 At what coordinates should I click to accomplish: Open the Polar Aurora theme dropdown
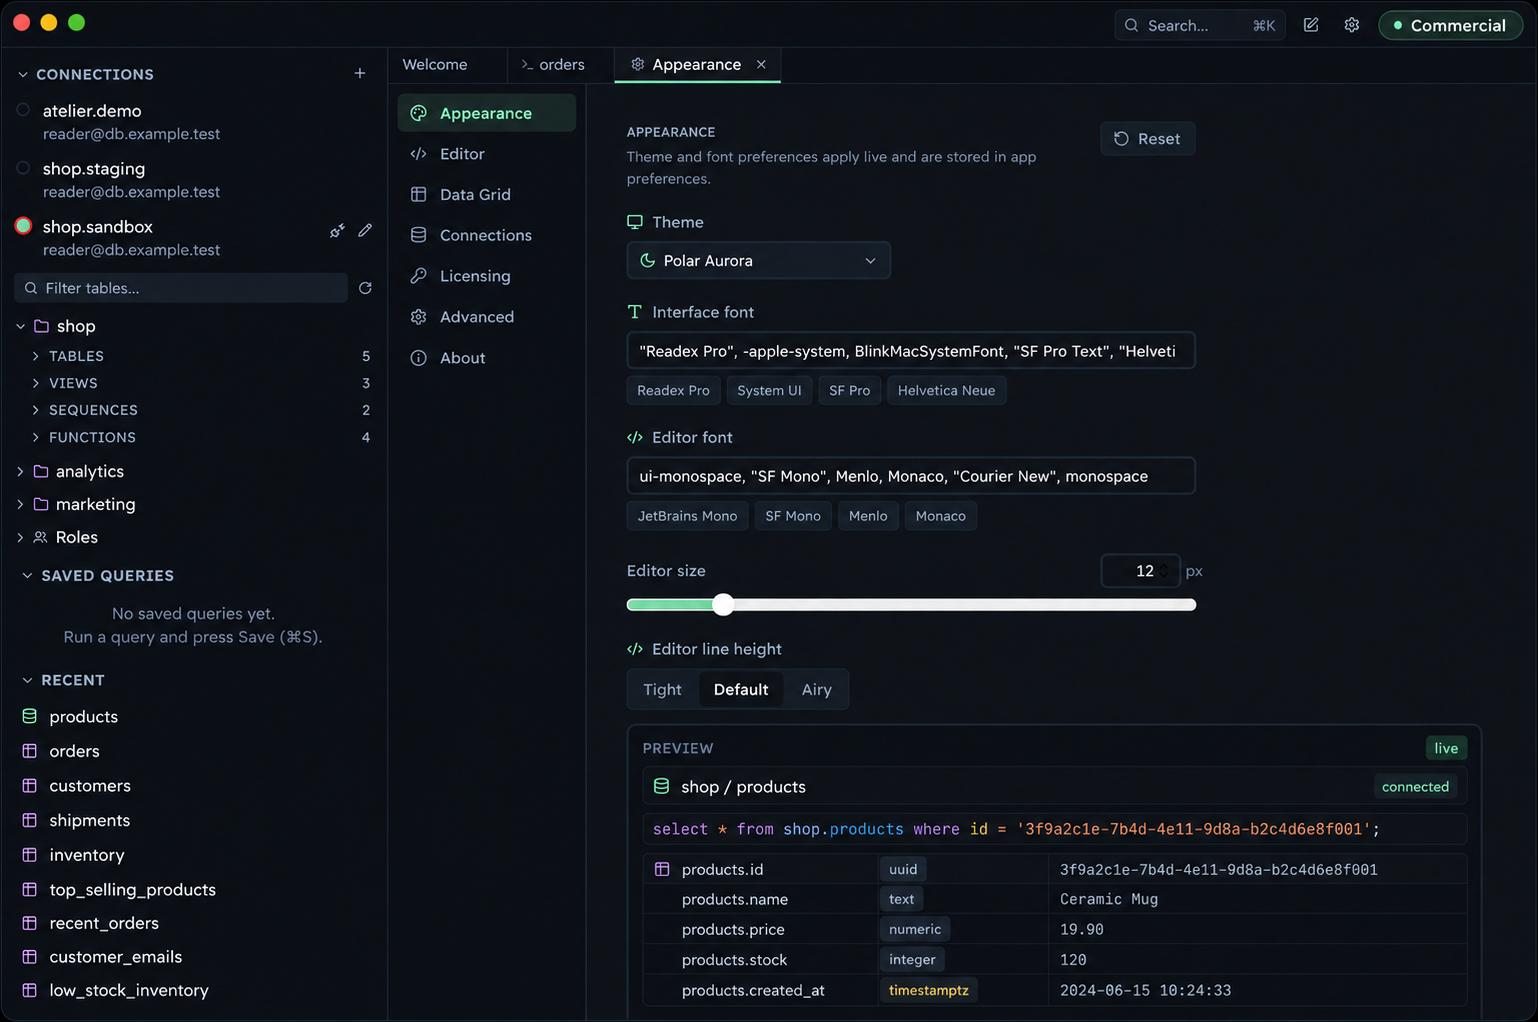click(x=758, y=260)
